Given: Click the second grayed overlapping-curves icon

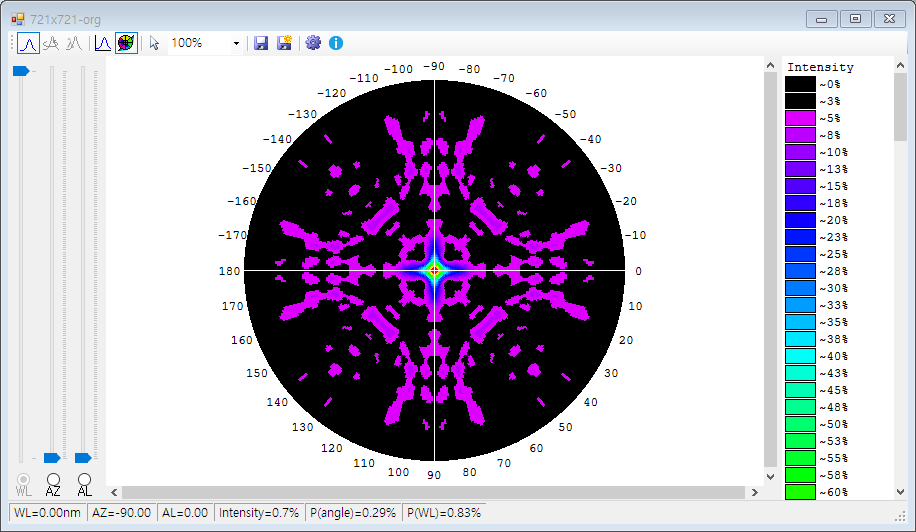Looking at the screenshot, I should pyautogui.click(x=51, y=43).
